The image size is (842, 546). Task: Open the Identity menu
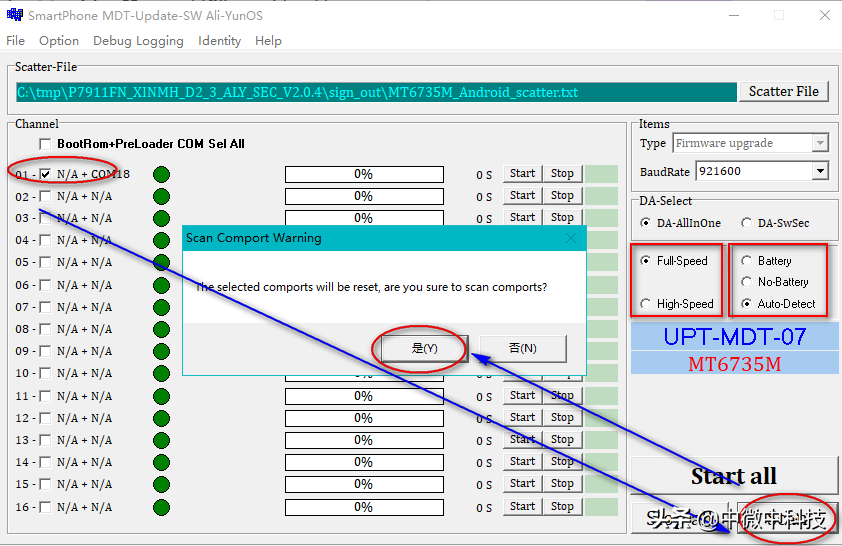(219, 41)
